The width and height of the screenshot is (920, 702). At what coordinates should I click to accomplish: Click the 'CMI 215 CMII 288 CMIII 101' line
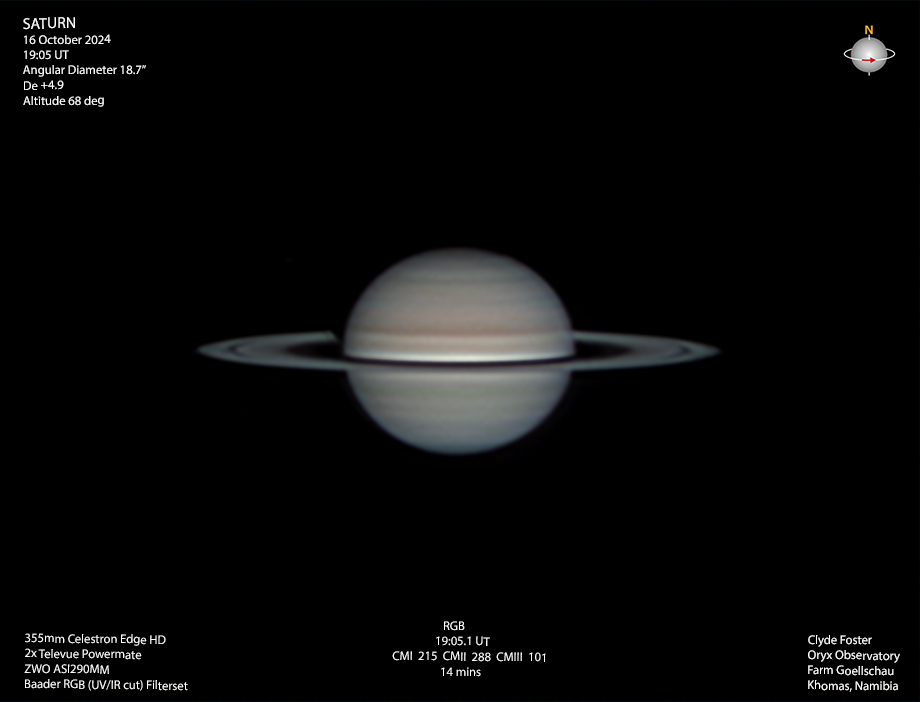point(469,657)
